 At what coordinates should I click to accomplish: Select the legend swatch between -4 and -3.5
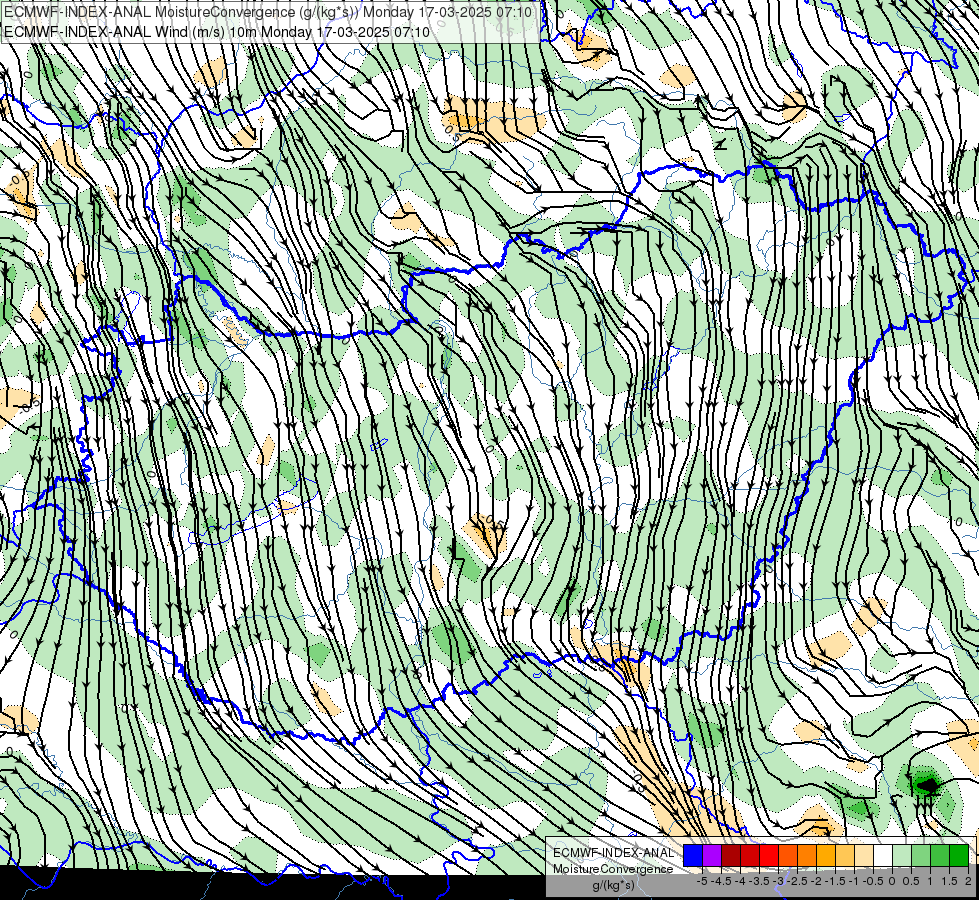coord(750,855)
